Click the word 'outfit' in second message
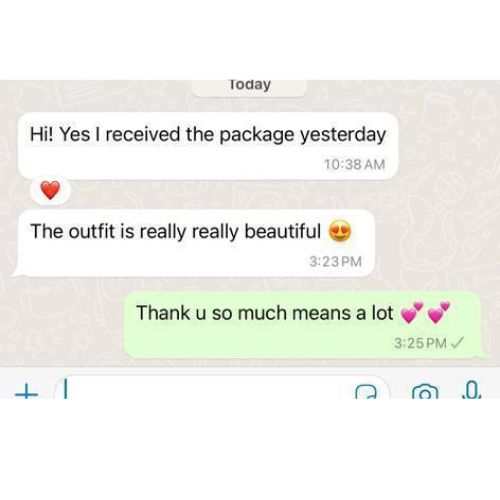This screenshot has width=500, height=500. coord(92,231)
